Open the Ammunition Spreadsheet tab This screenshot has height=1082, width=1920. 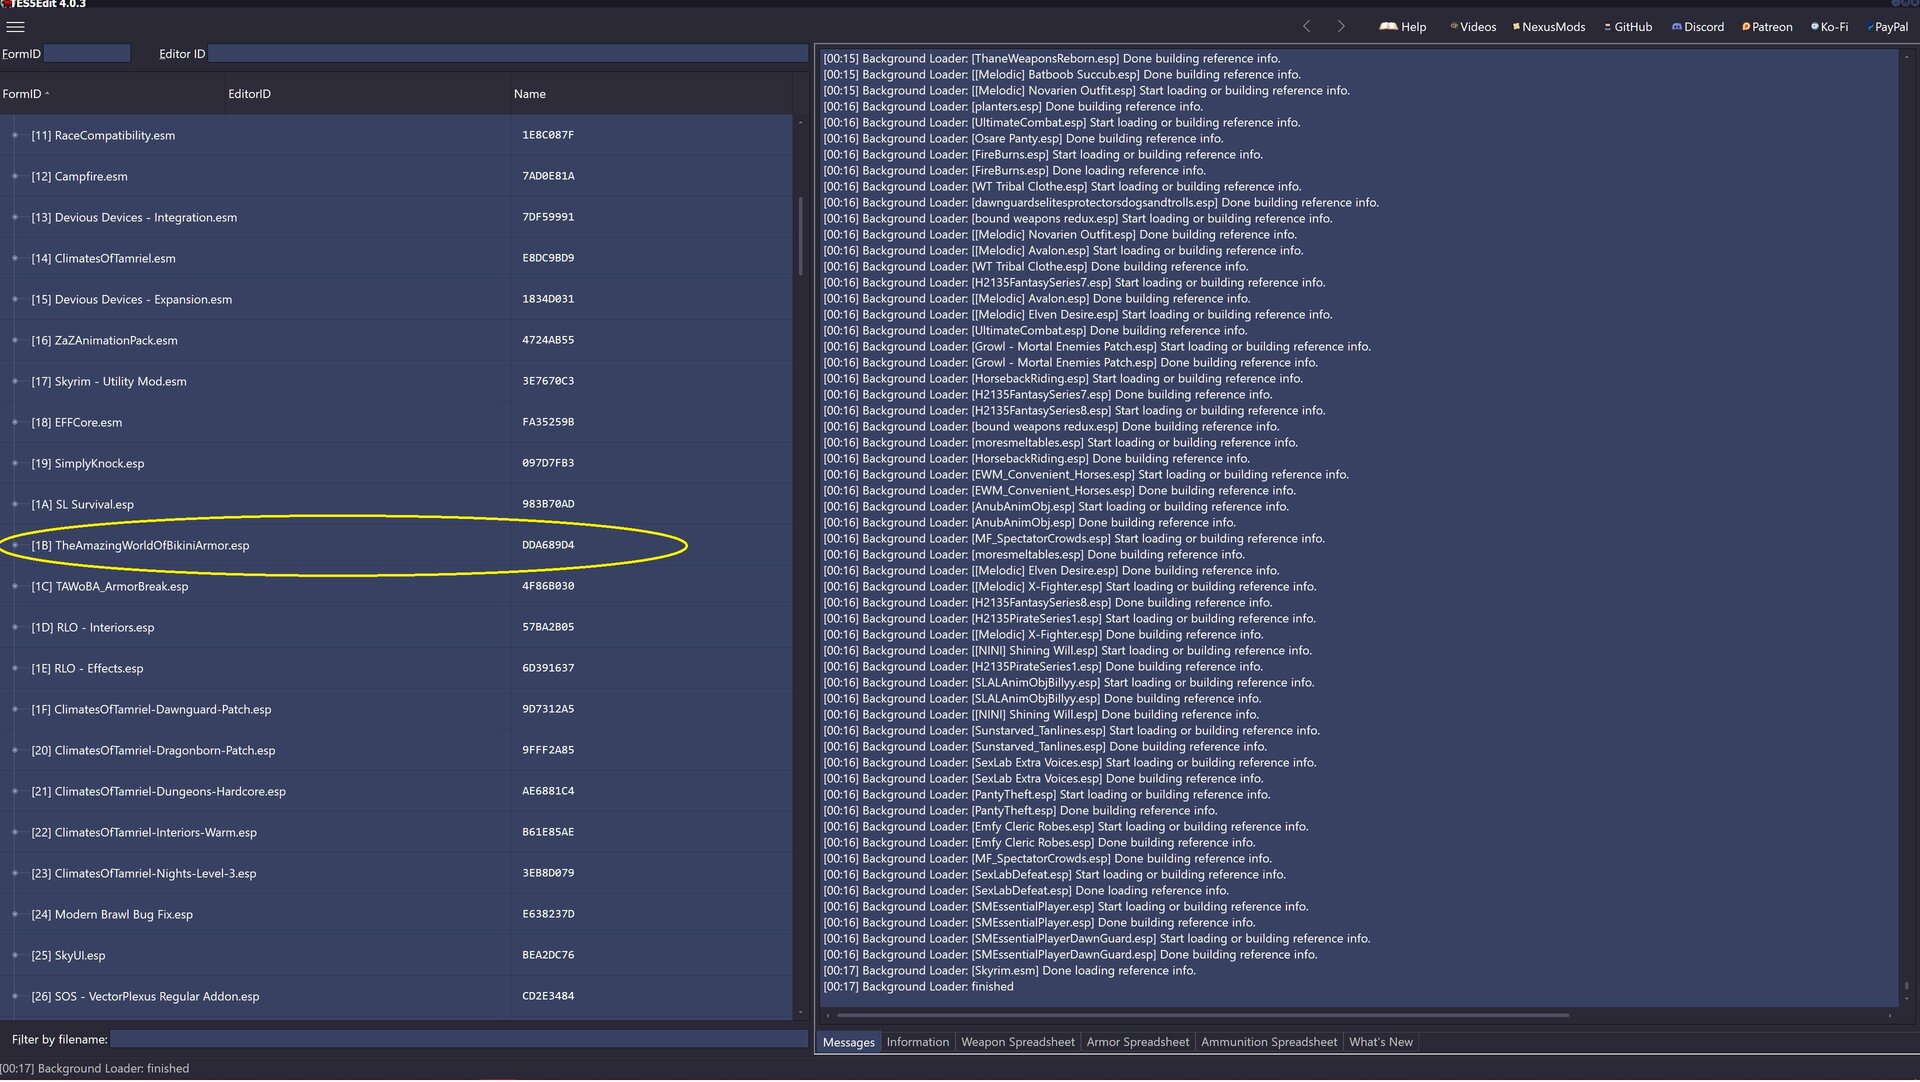(1268, 1042)
